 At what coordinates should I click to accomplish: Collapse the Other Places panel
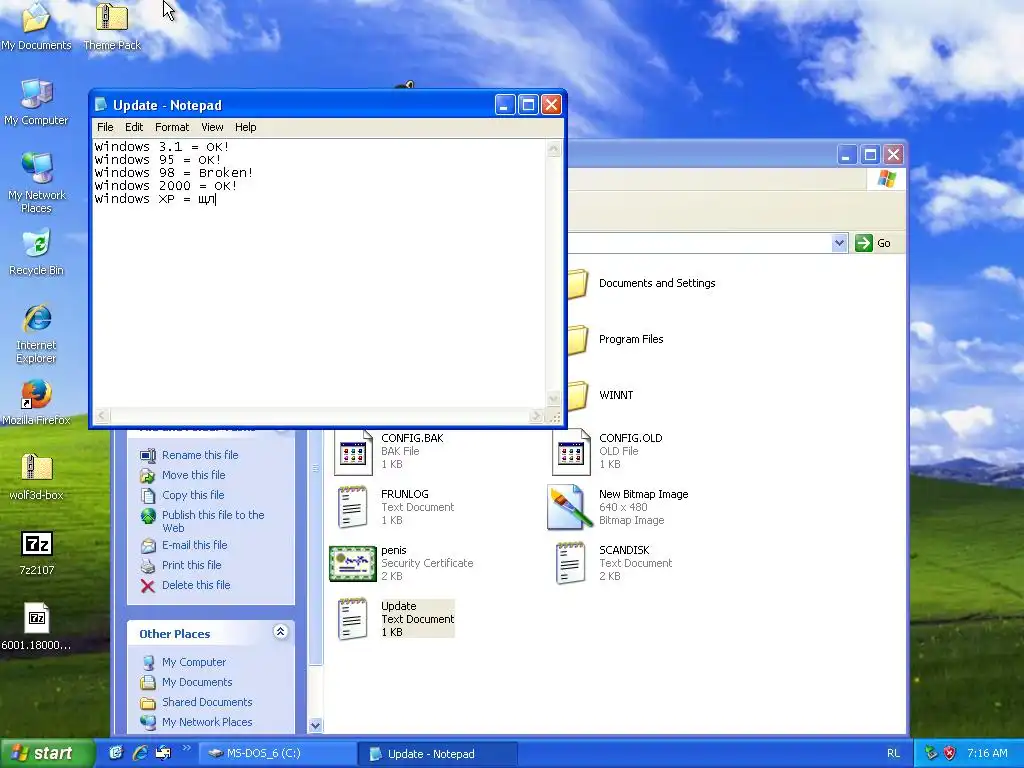[x=280, y=632]
